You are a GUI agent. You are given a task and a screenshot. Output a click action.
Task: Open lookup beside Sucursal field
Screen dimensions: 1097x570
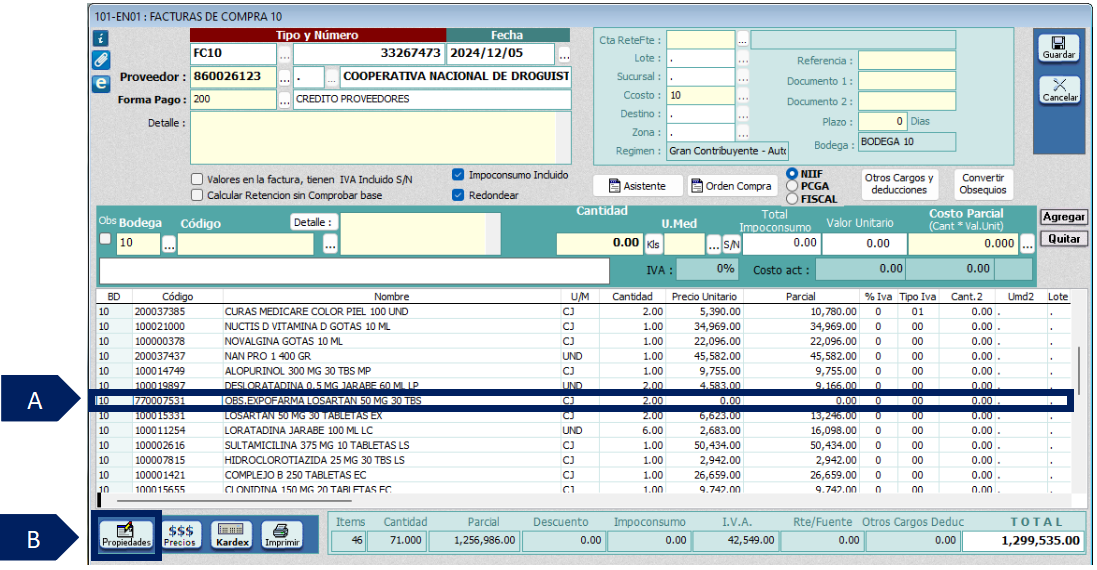(x=742, y=77)
